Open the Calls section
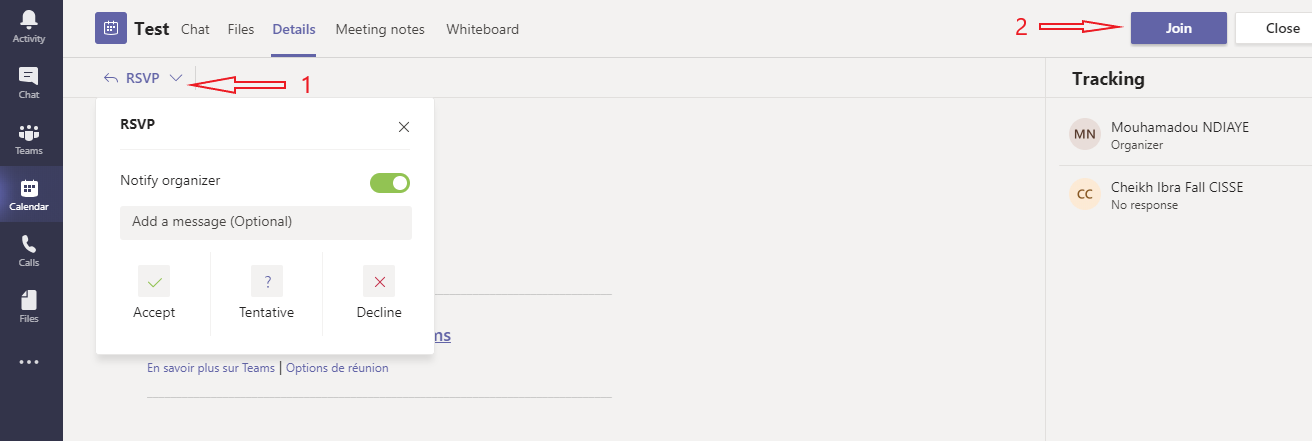 (x=29, y=250)
